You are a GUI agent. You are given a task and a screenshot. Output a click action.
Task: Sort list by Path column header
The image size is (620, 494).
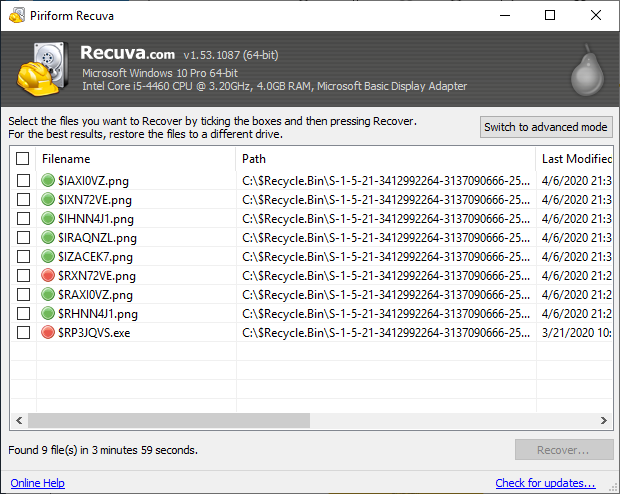point(386,159)
